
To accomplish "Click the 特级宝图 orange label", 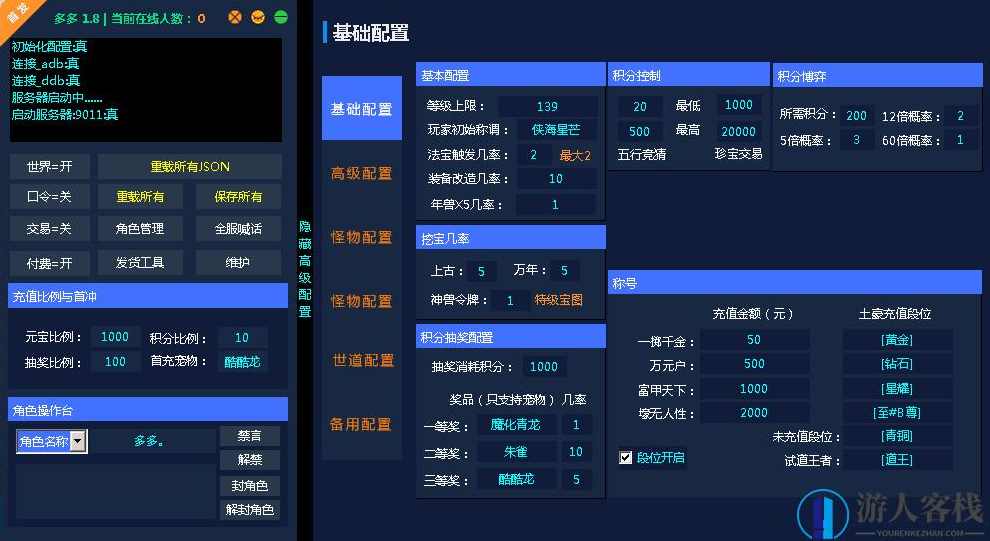I will (558, 300).
